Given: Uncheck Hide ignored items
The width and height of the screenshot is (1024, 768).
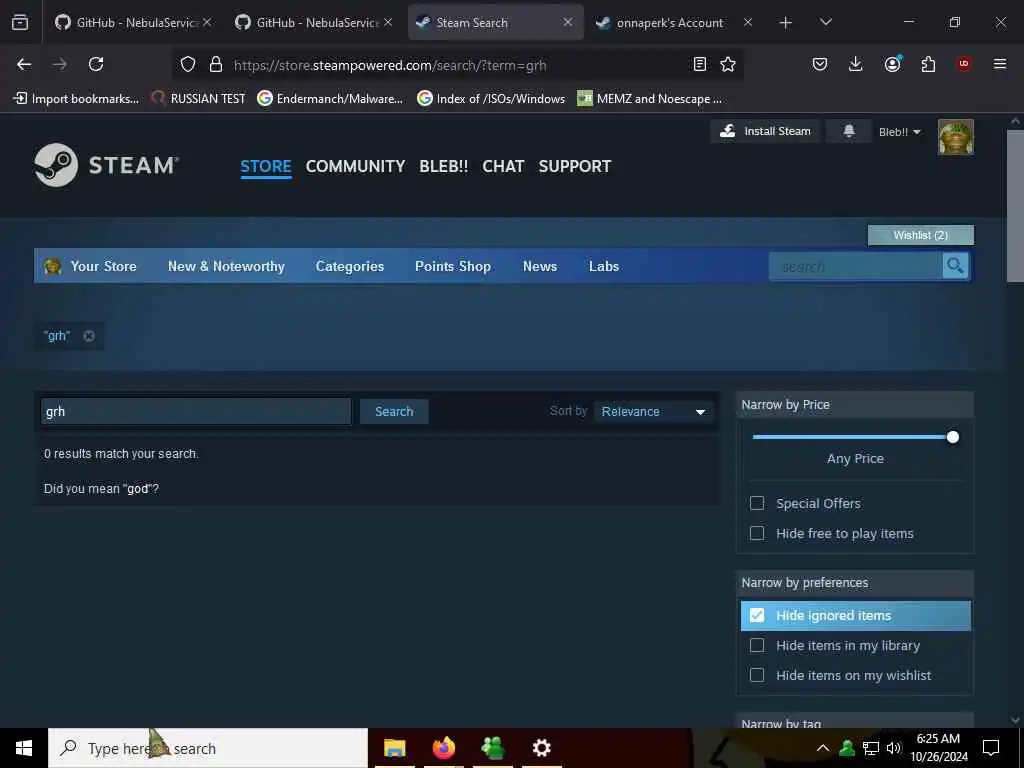Looking at the screenshot, I should pyautogui.click(x=757, y=615).
